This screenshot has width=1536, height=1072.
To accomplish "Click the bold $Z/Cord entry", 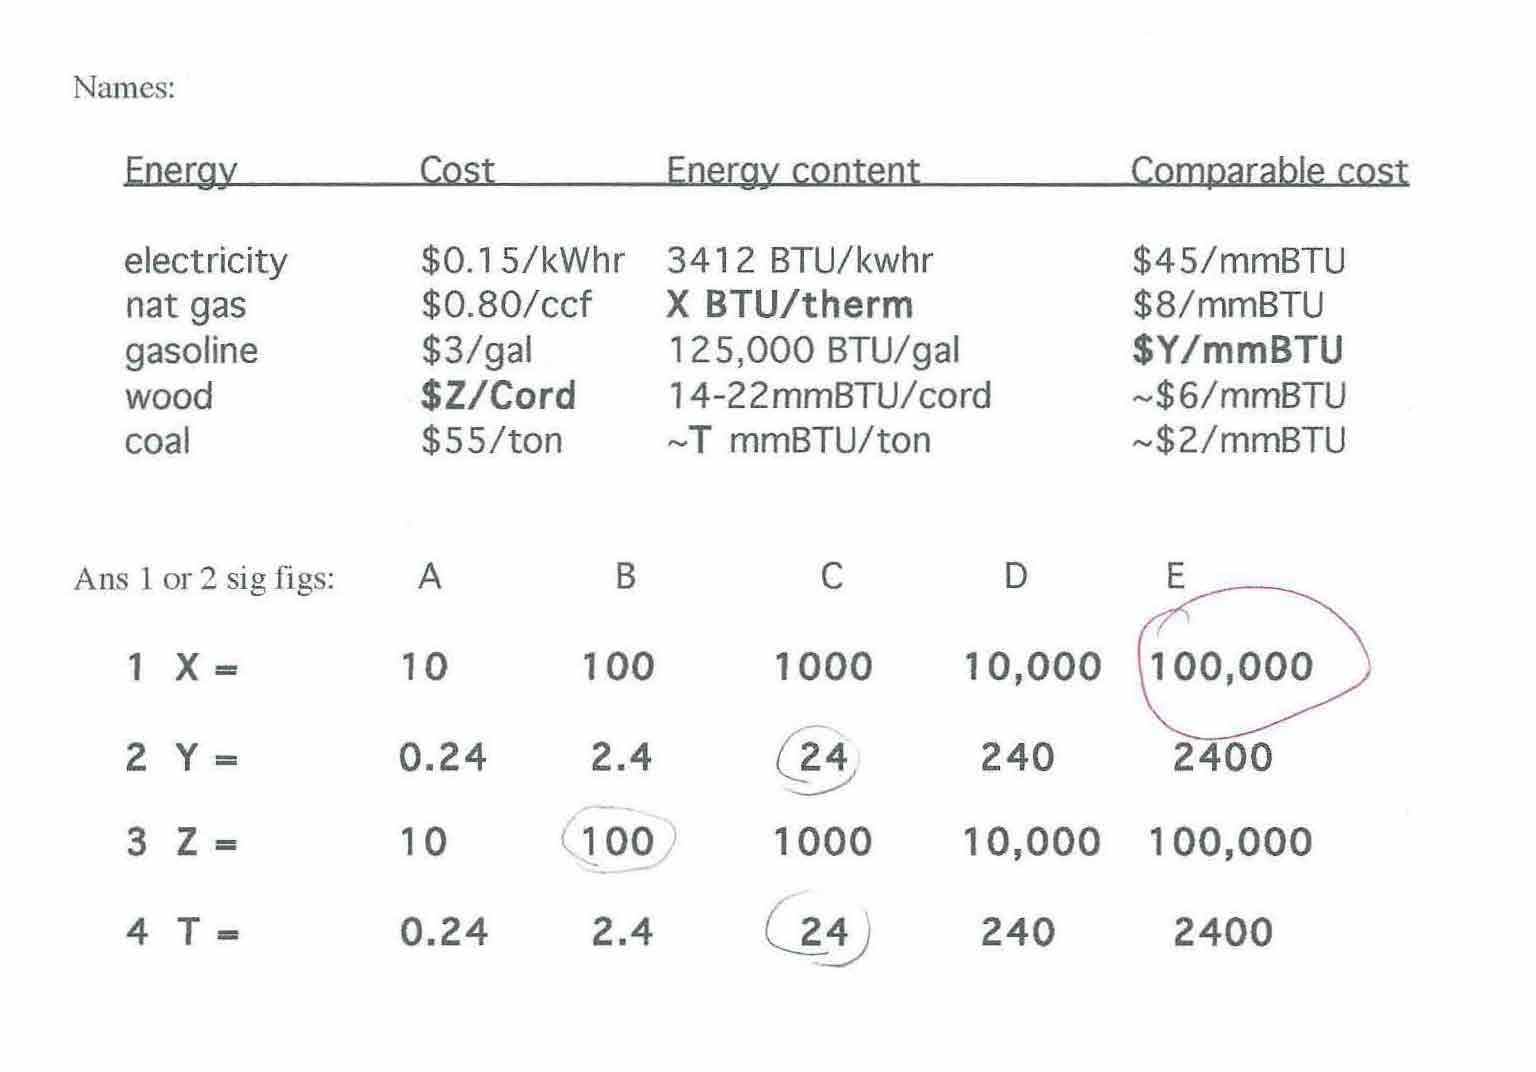I will [x=498, y=396].
